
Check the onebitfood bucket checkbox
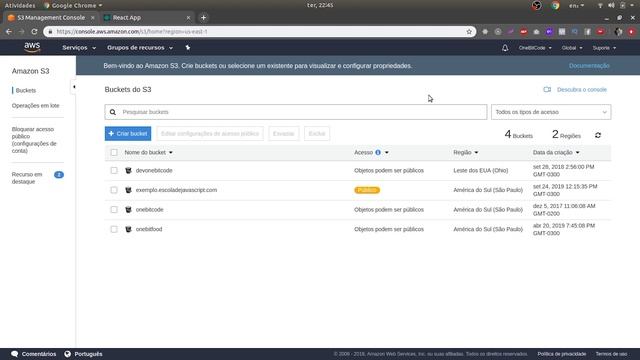pos(114,229)
